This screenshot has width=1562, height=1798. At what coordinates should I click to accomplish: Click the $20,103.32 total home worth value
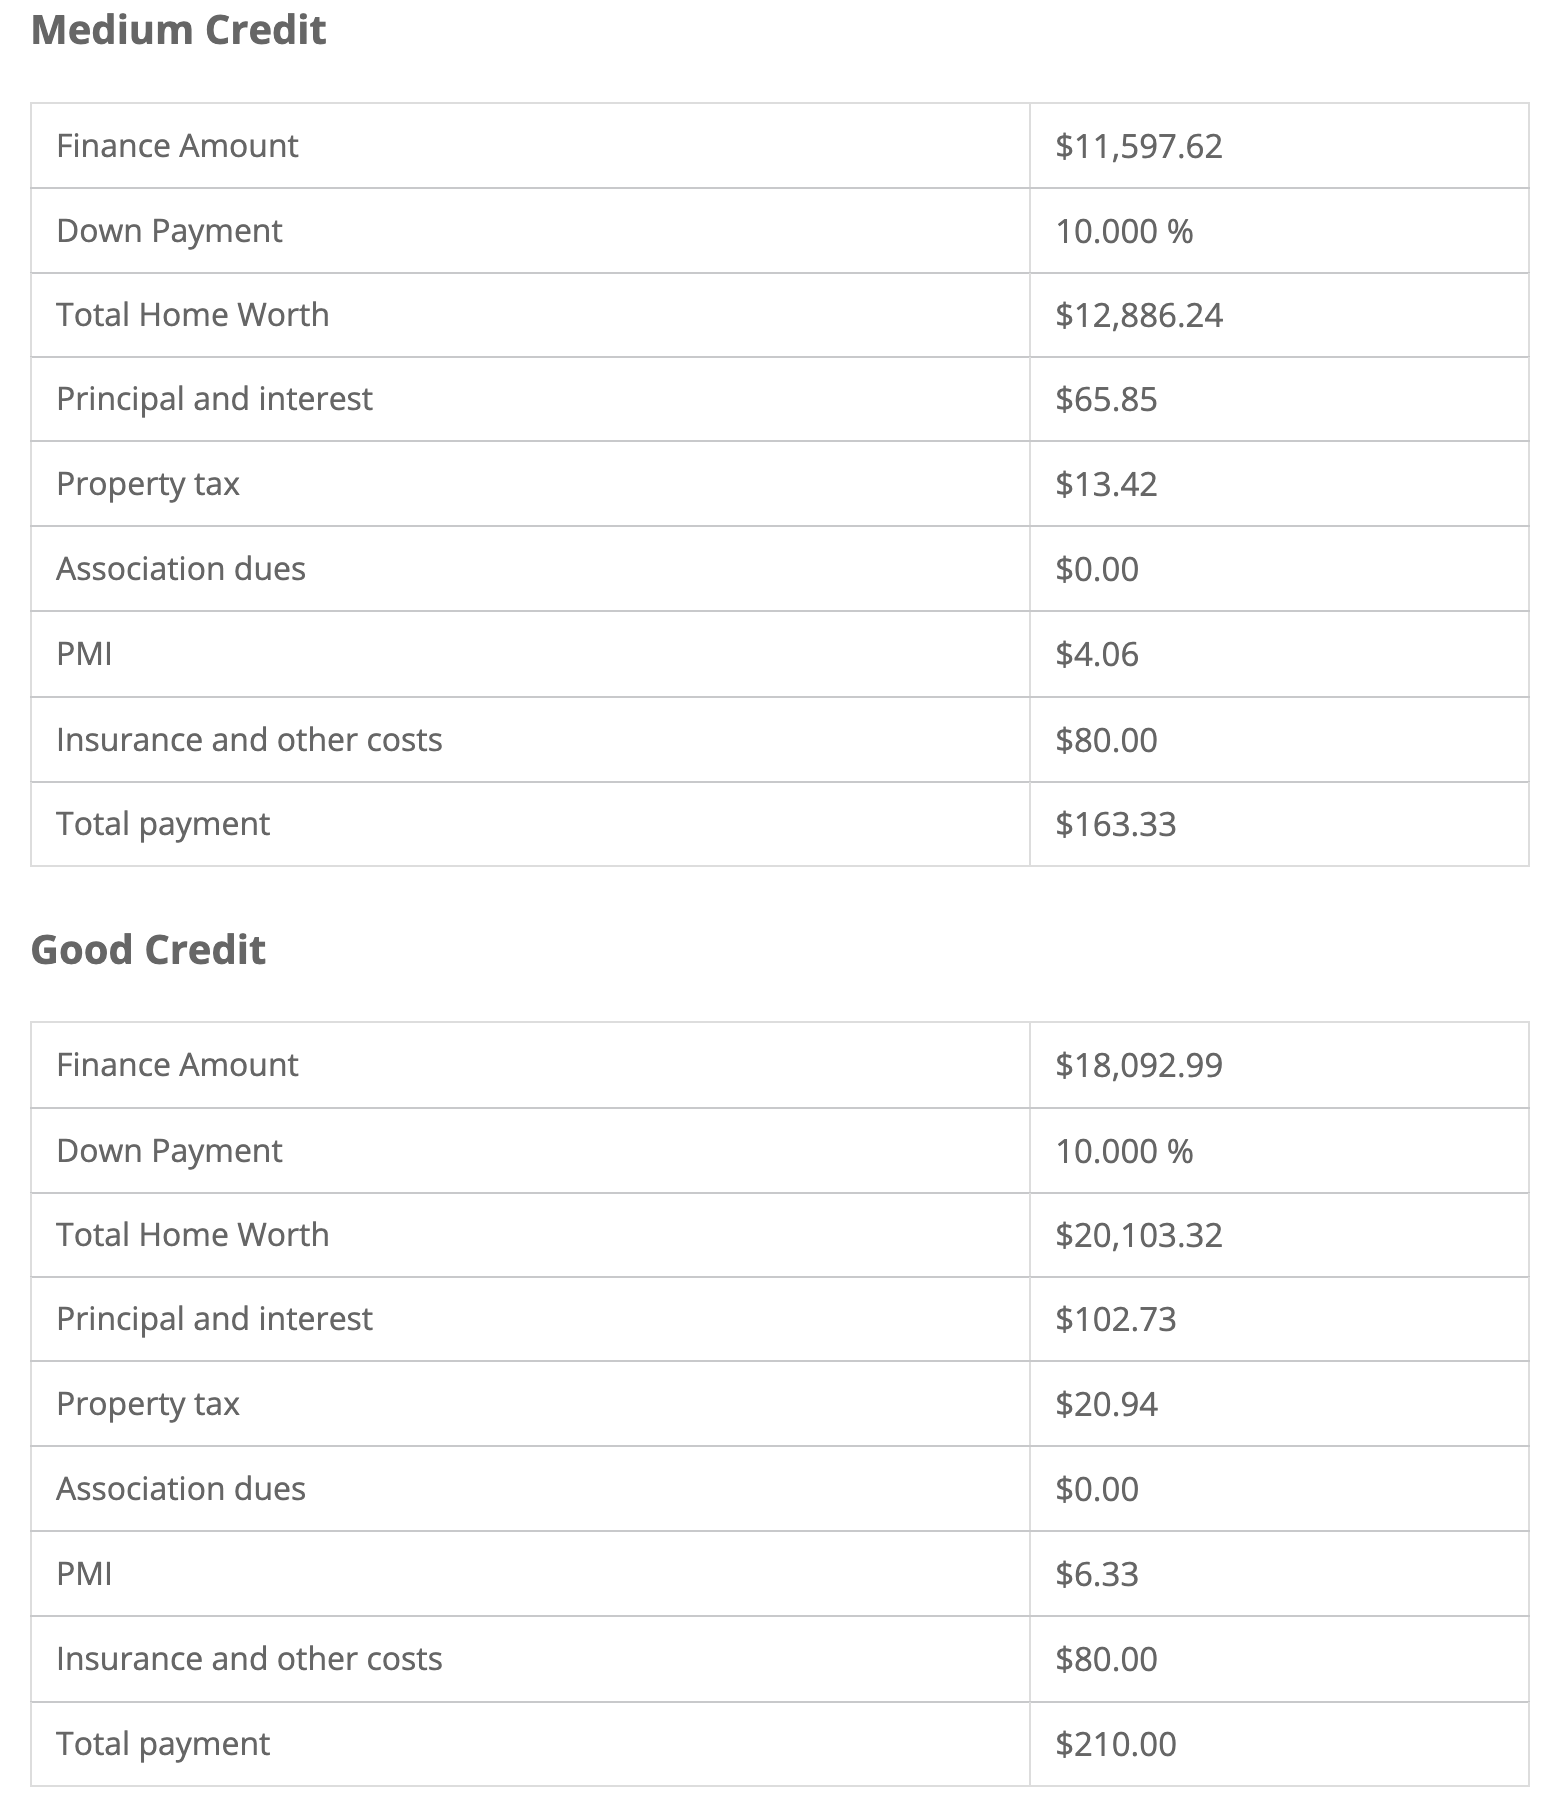tap(1139, 1236)
